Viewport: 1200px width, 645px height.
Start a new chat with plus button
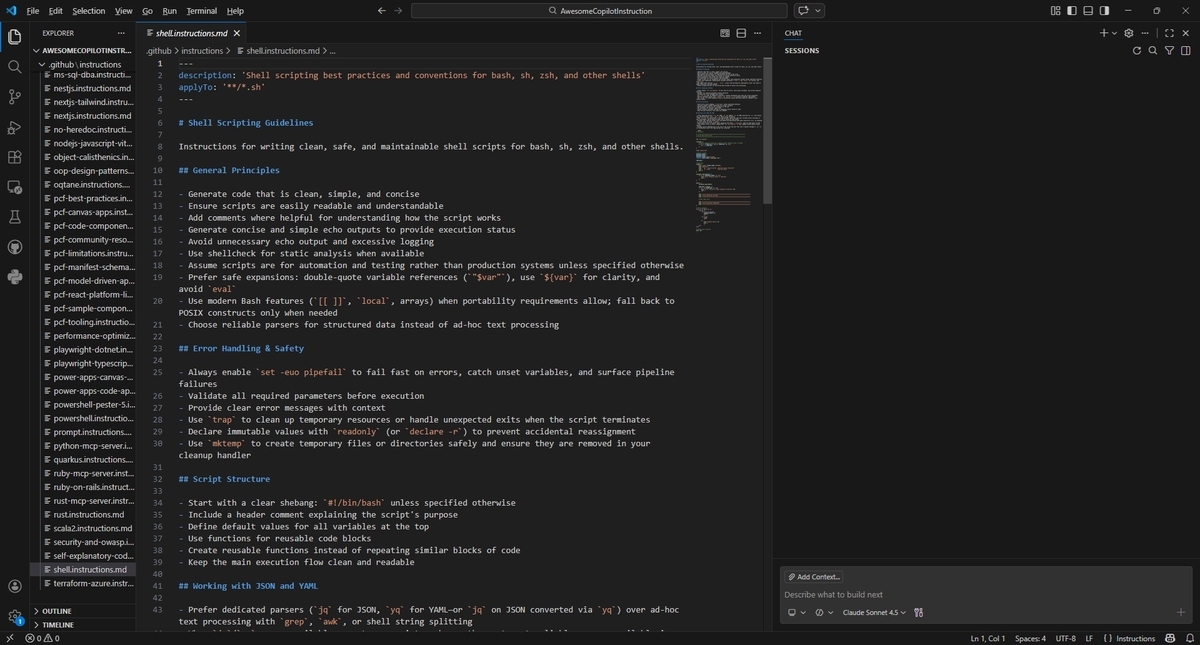coord(1104,33)
